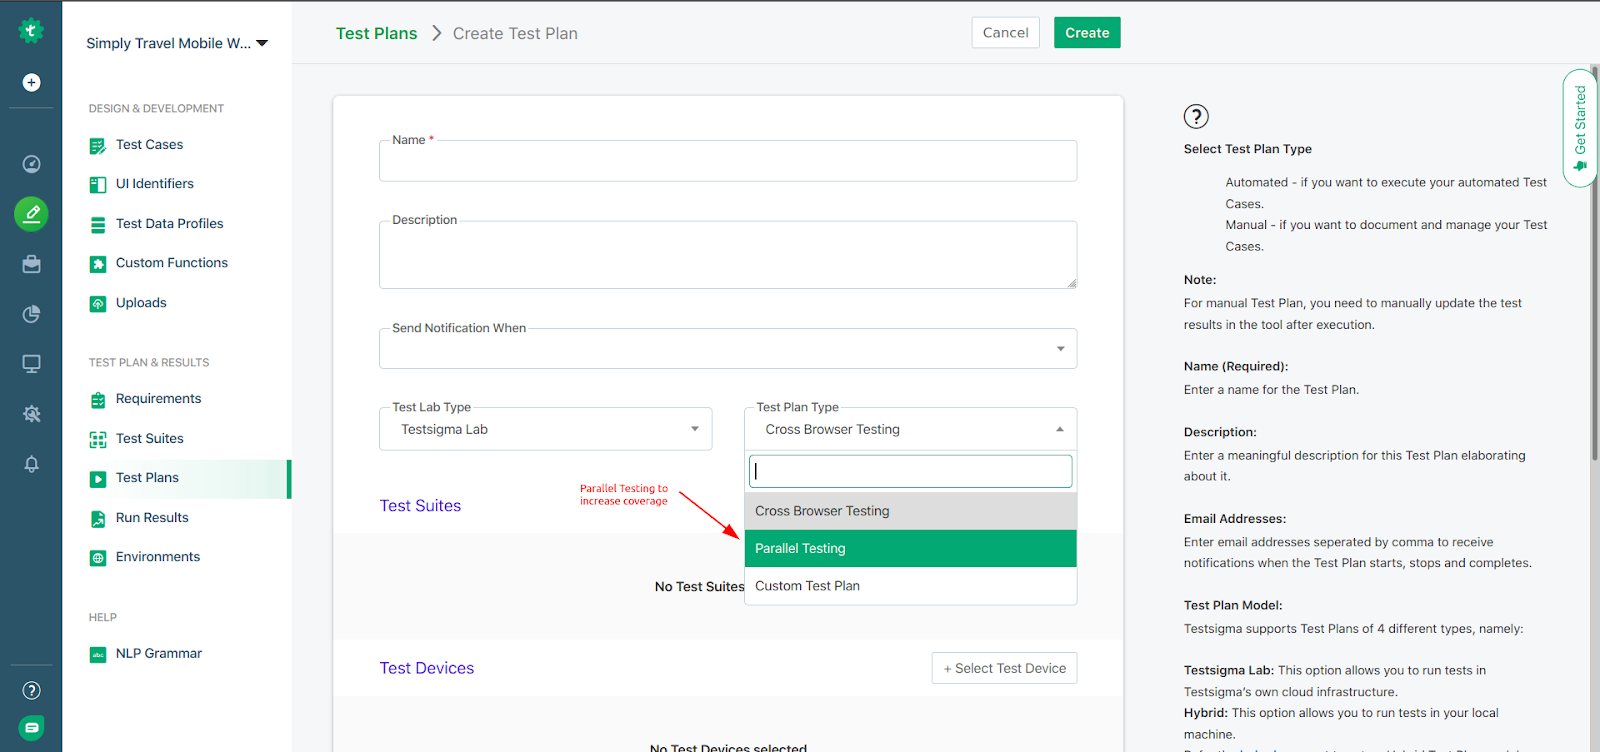
Task: Click the Uploads icon
Action: click(x=98, y=304)
